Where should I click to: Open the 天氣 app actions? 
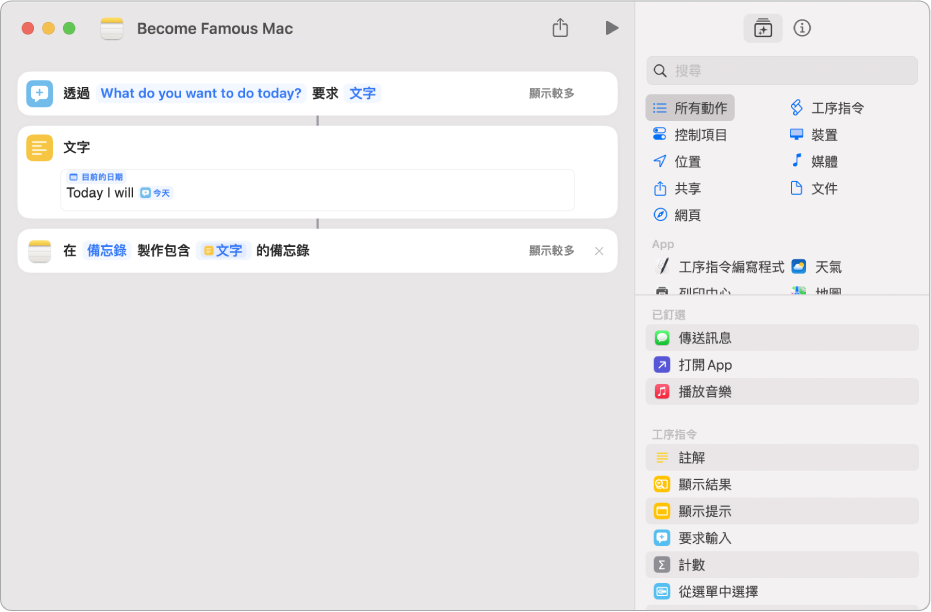[x=817, y=267]
